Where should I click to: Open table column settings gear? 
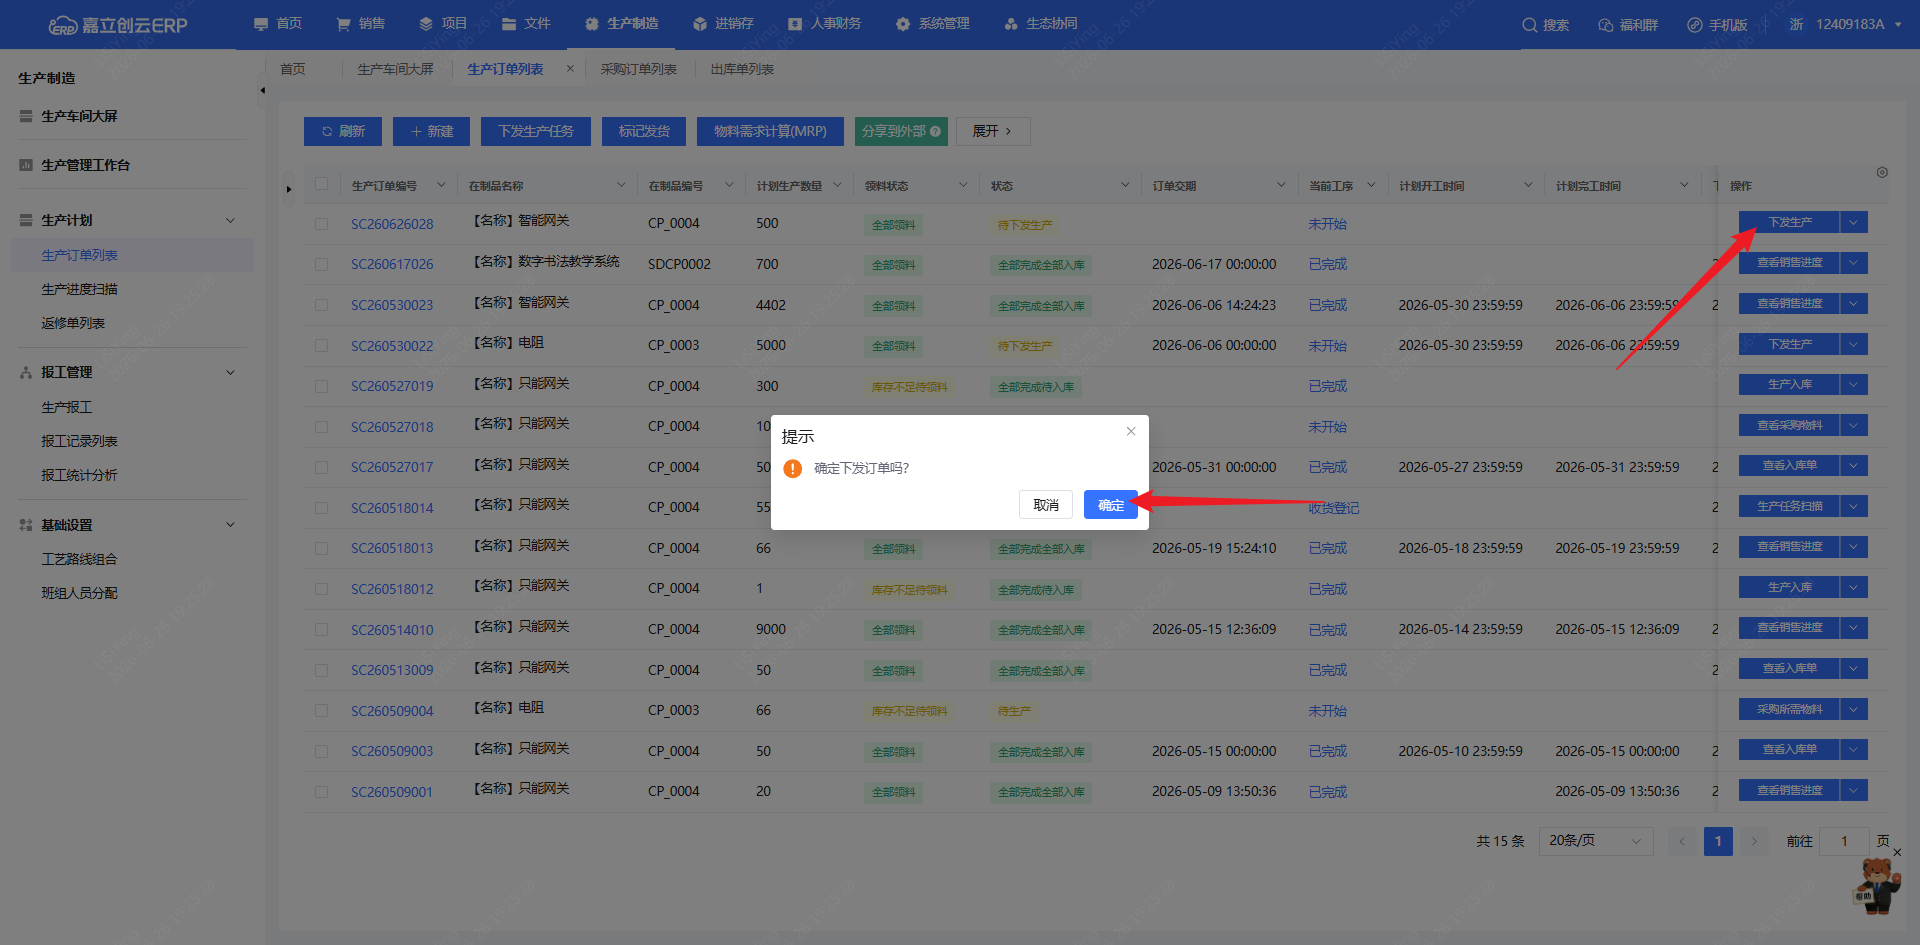[1882, 172]
